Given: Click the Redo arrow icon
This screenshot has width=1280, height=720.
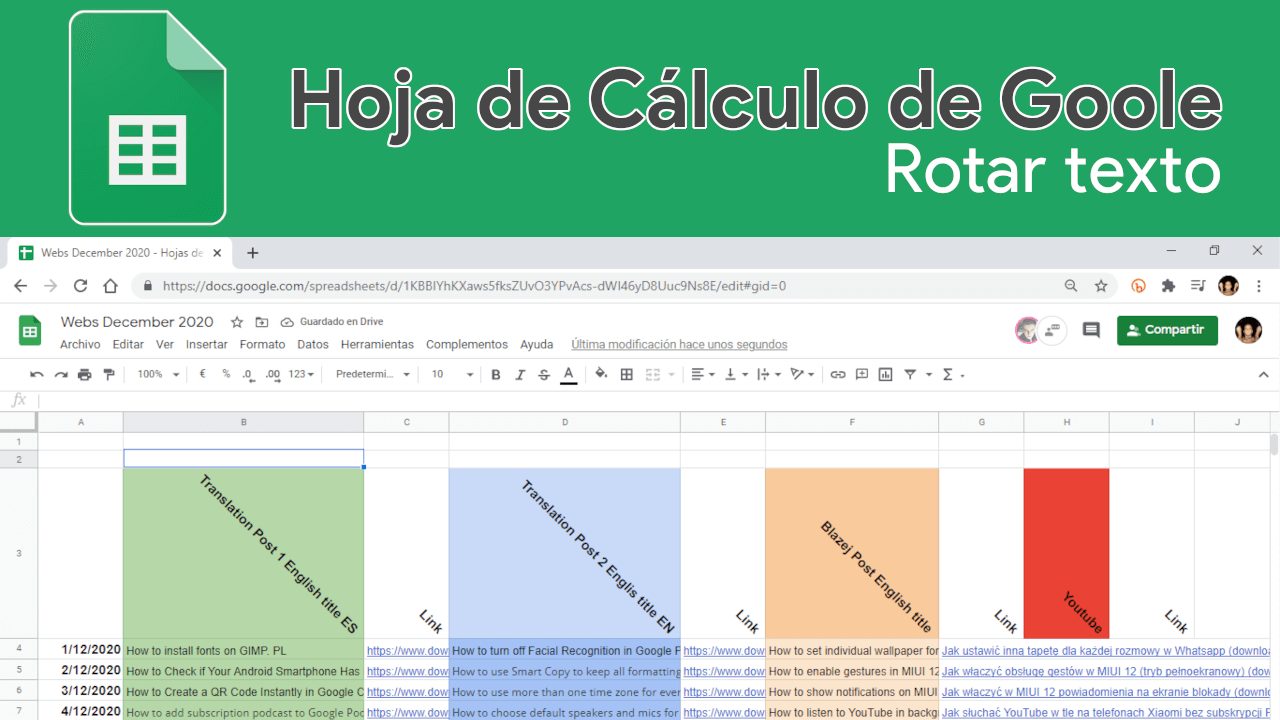Looking at the screenshot, I should (x=60, y=374).
